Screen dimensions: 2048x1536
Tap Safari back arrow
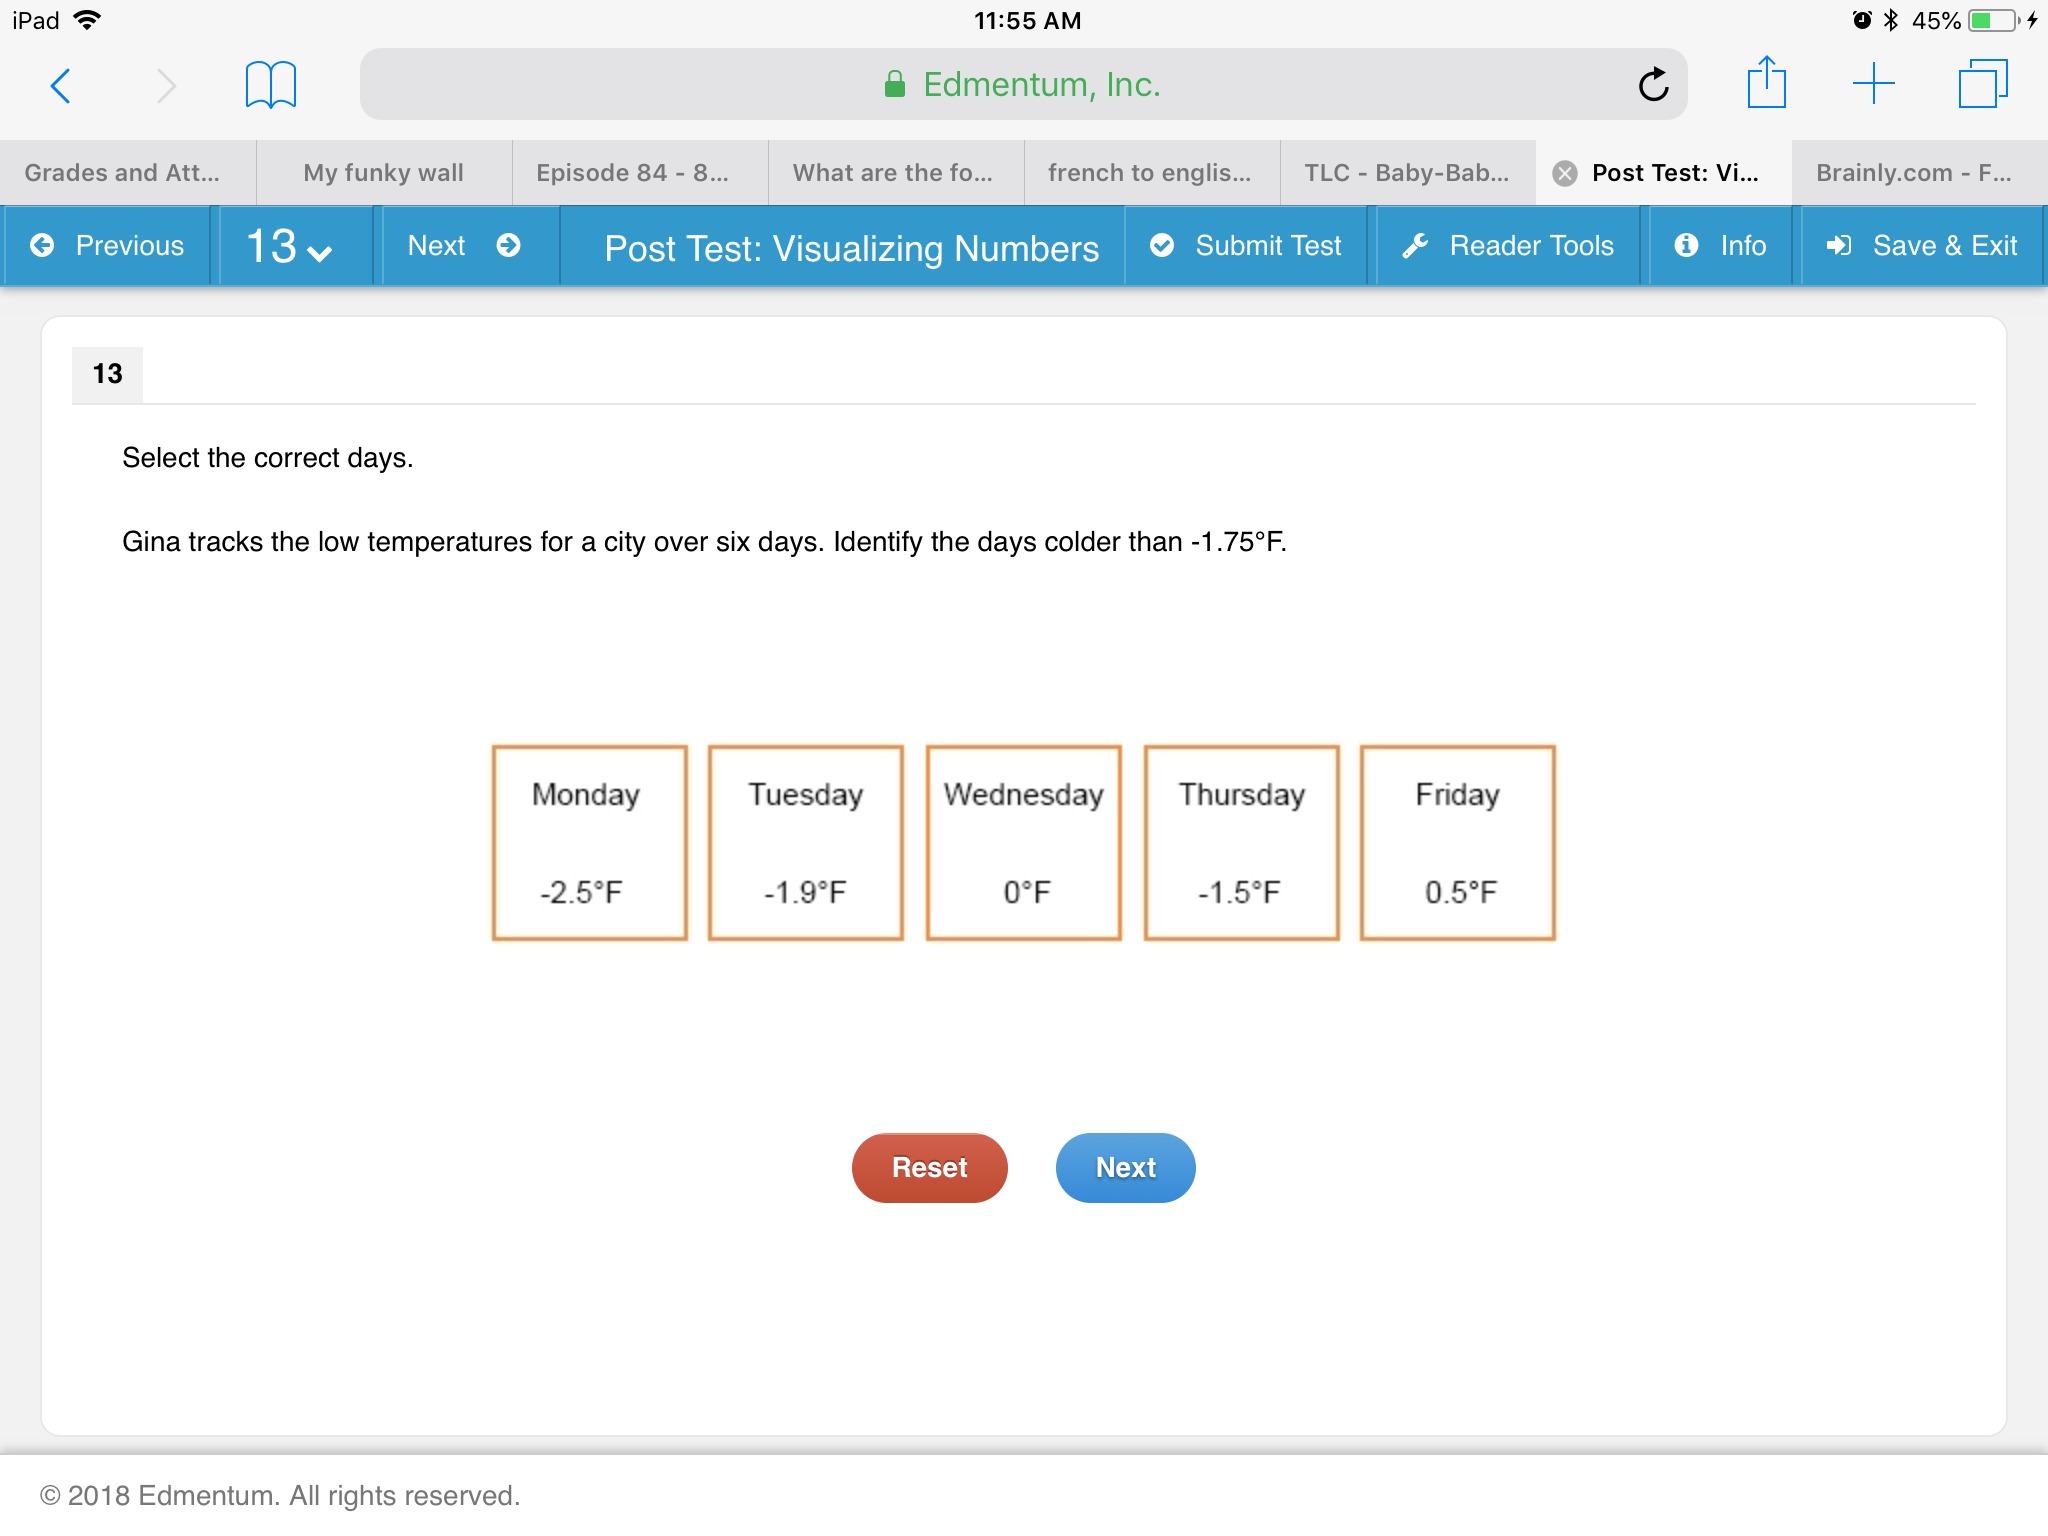61,86
